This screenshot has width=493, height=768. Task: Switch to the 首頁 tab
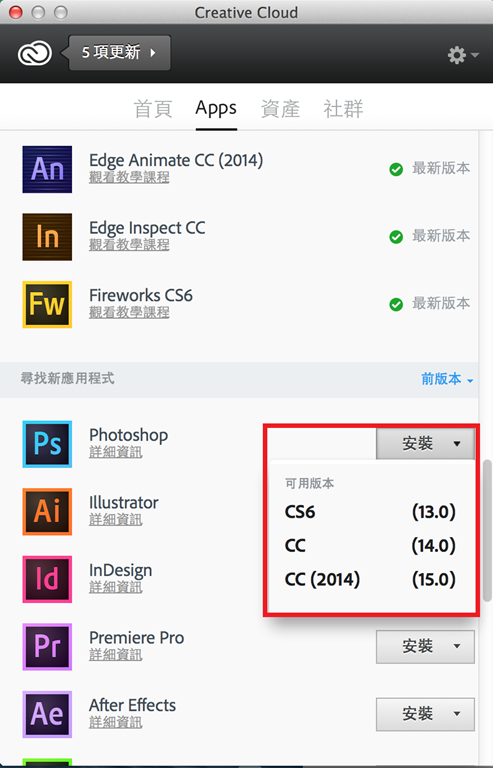click(153, 109)
